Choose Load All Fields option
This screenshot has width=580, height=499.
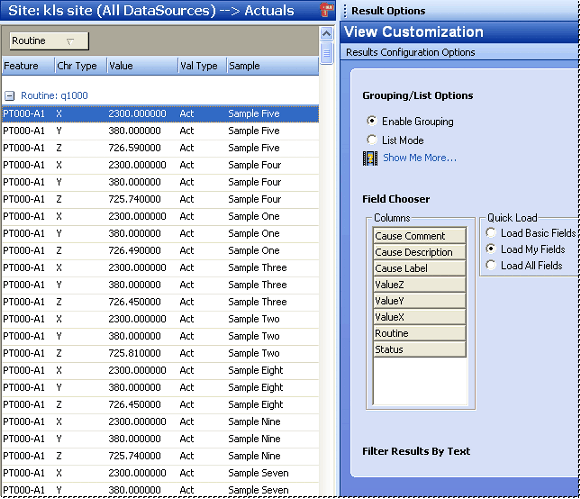(x=490, y=265)
